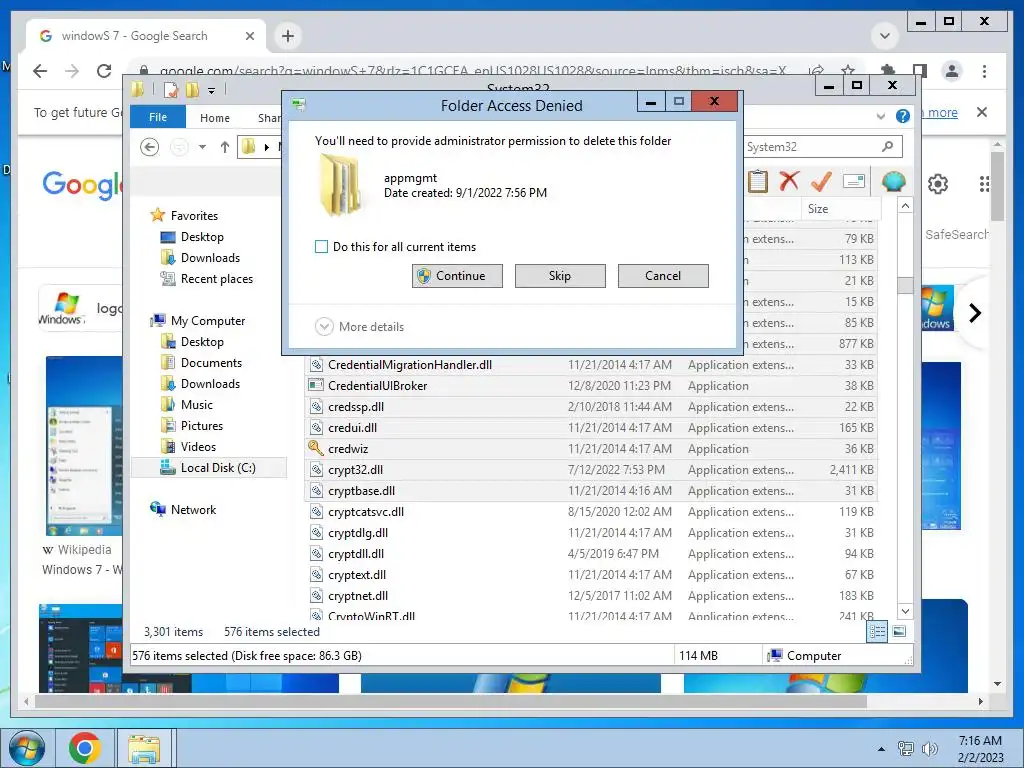This screenshot has height=768, width=1024.
Task: Click the orange checkmark toolbar icon
Action: point(821,181)
